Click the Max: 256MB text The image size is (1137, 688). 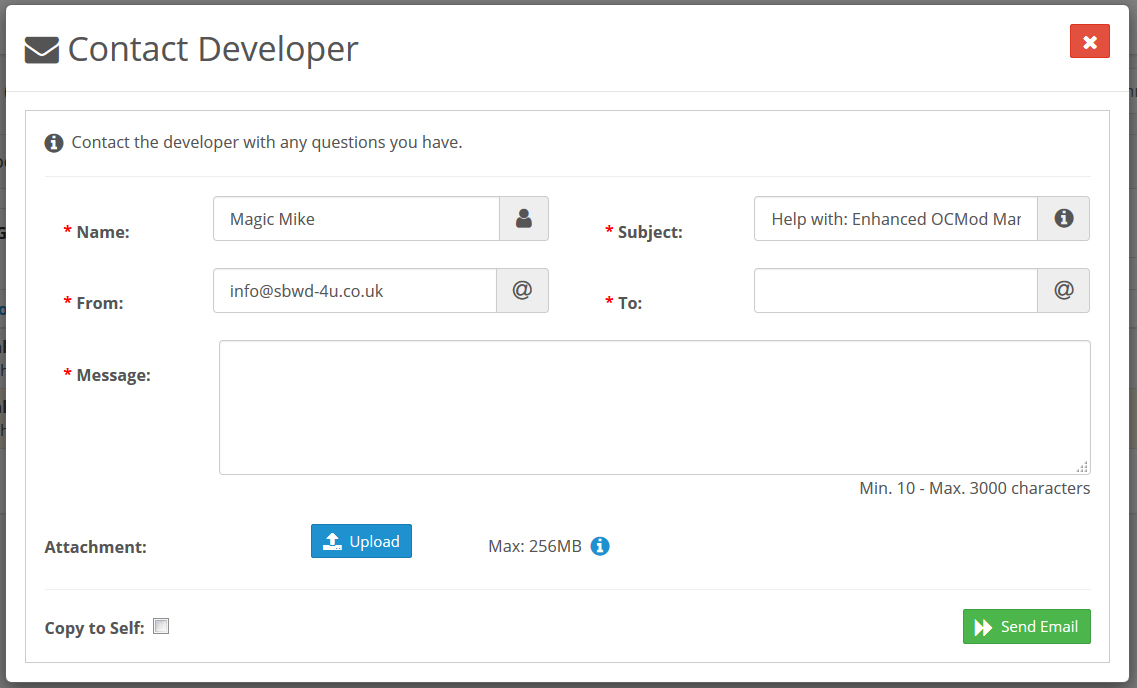535,546
